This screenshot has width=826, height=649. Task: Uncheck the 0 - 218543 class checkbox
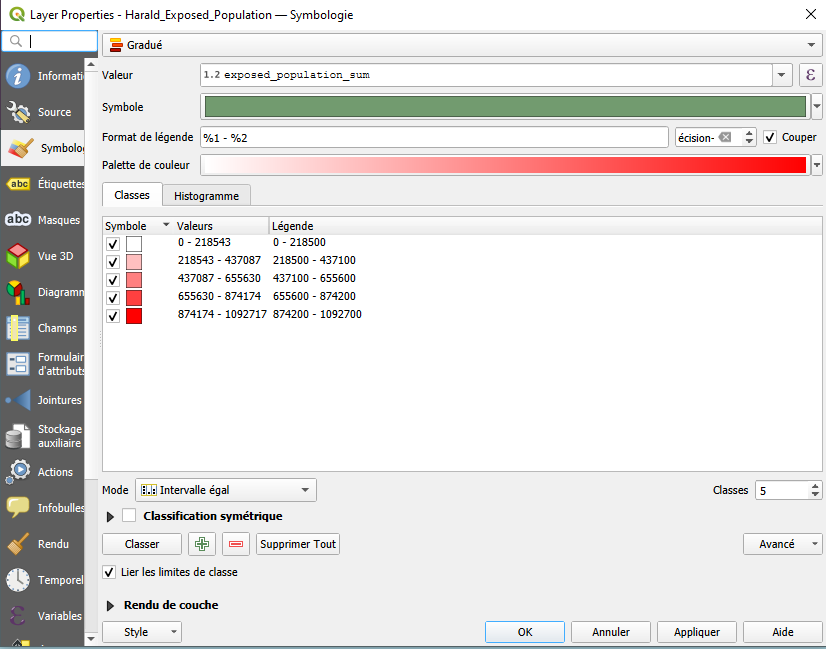(x=113, y=243)
